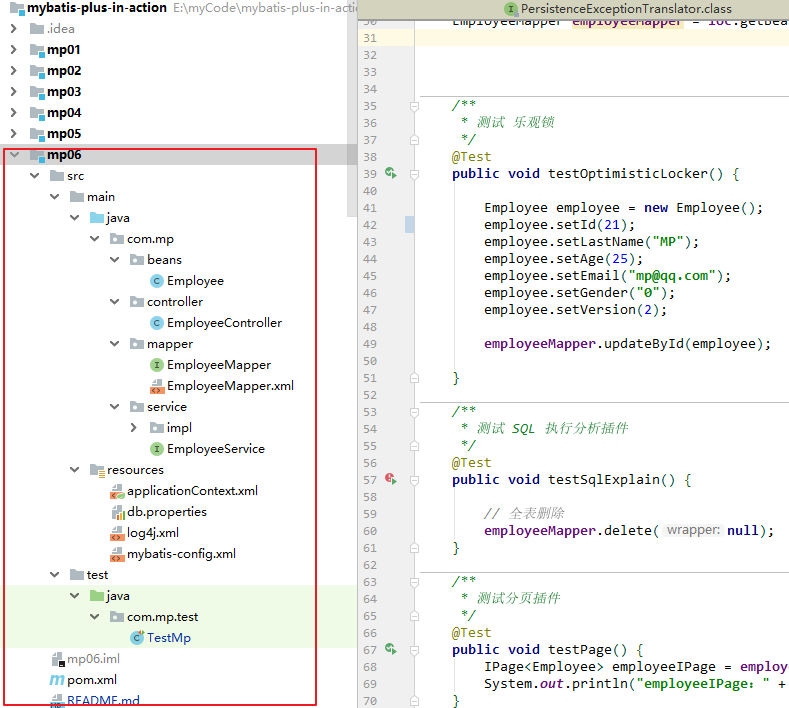Screen dimensions: 789x708
Task: Click failed-test run icon beside testSqlExplain
Action: 391,480
